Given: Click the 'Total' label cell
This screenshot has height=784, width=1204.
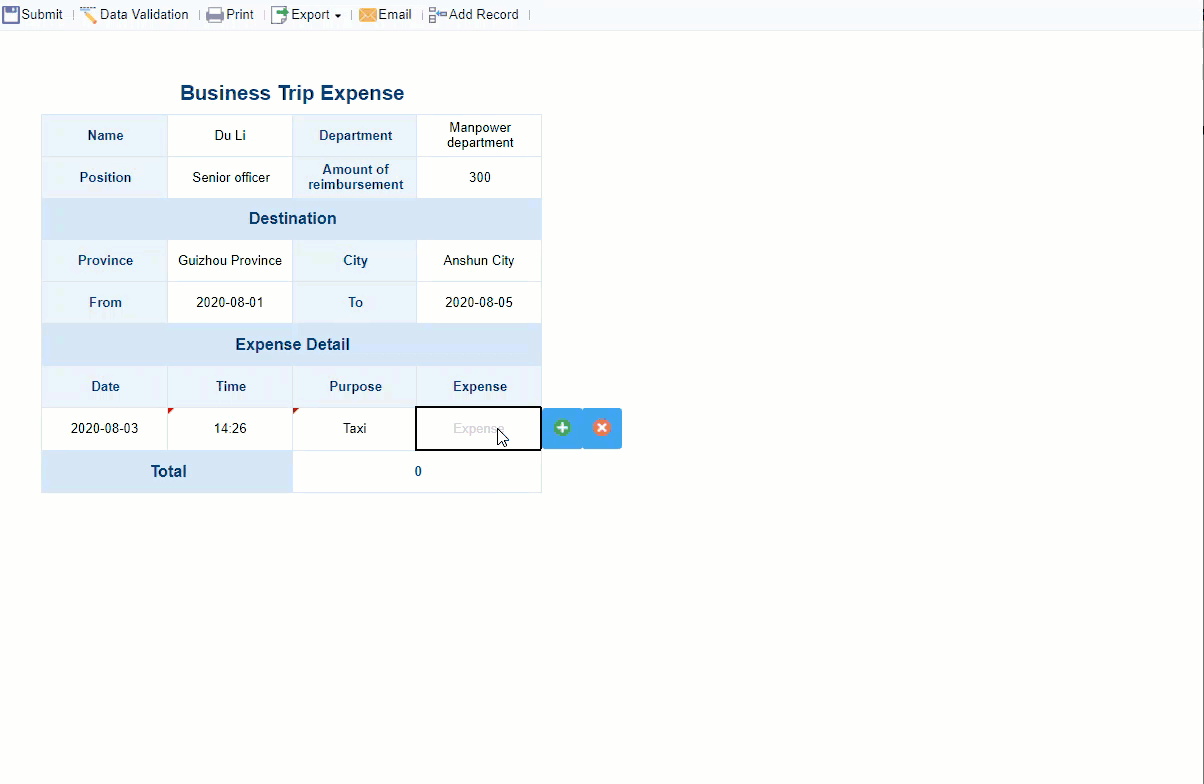Looking at the screenshot, I should pyautogui.click(x=168, y=471).
